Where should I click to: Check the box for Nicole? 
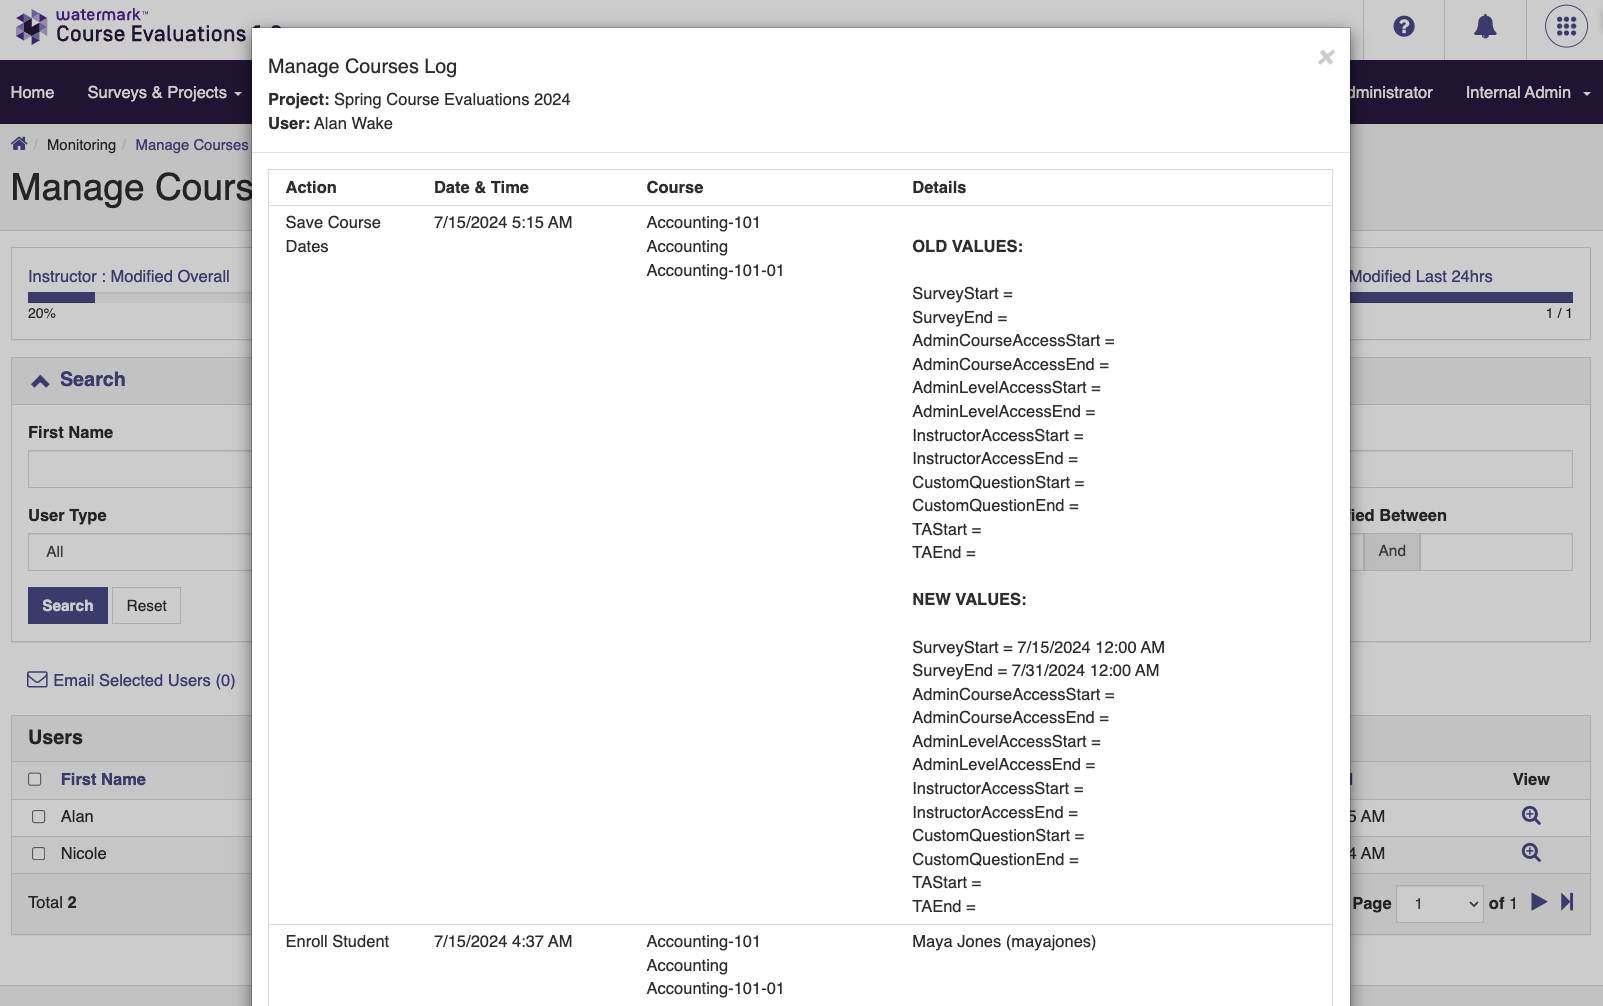point(39,853)
